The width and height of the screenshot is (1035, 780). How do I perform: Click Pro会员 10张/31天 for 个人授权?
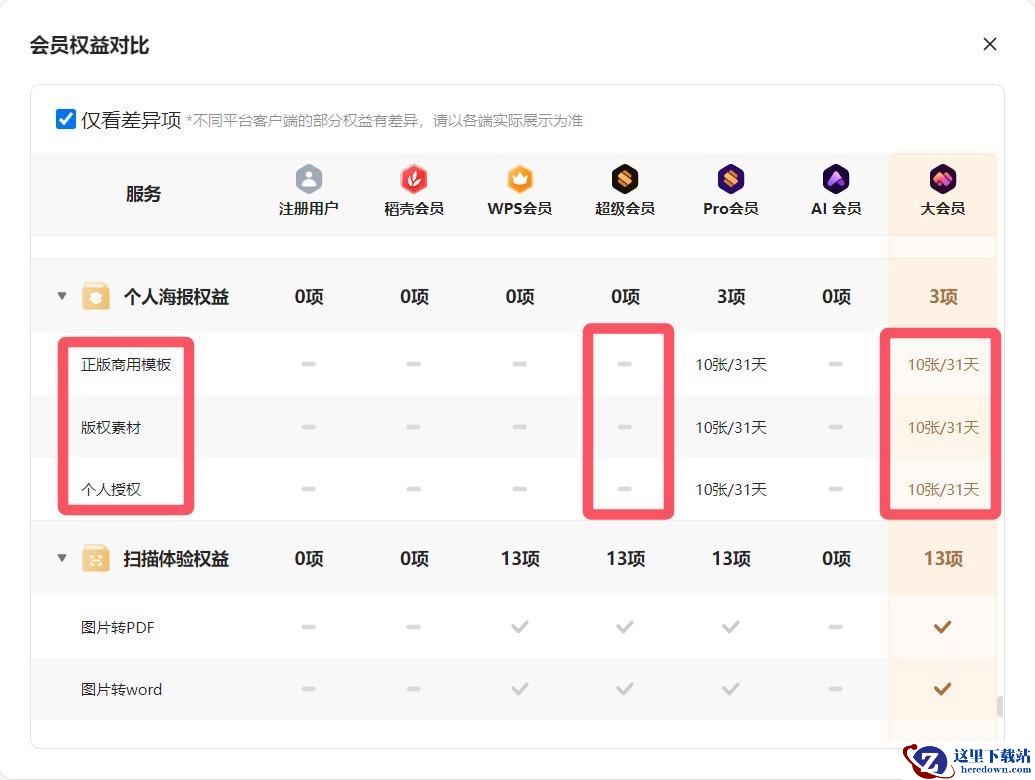point(731,490)
